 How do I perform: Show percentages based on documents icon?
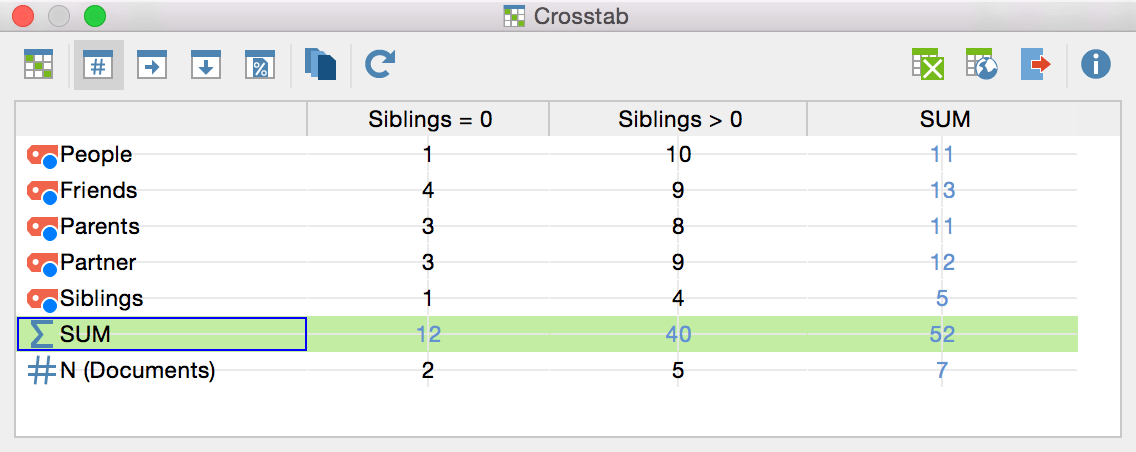[x=259, y=64]
